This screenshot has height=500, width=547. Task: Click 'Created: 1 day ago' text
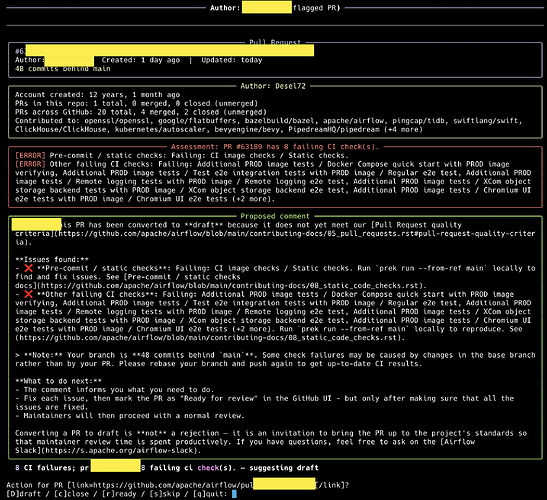tap(141, 60)
